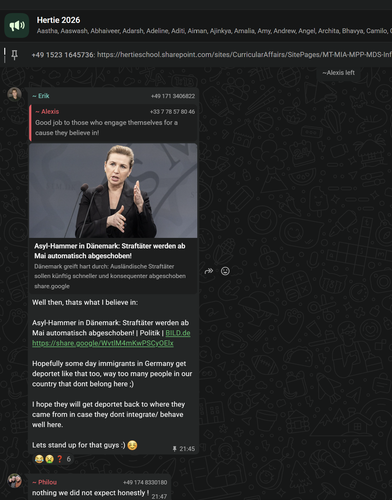Click Philou's message 'nothing we did not expect honestly'
This screenshot has width=392, height=500.
point(90,493)
